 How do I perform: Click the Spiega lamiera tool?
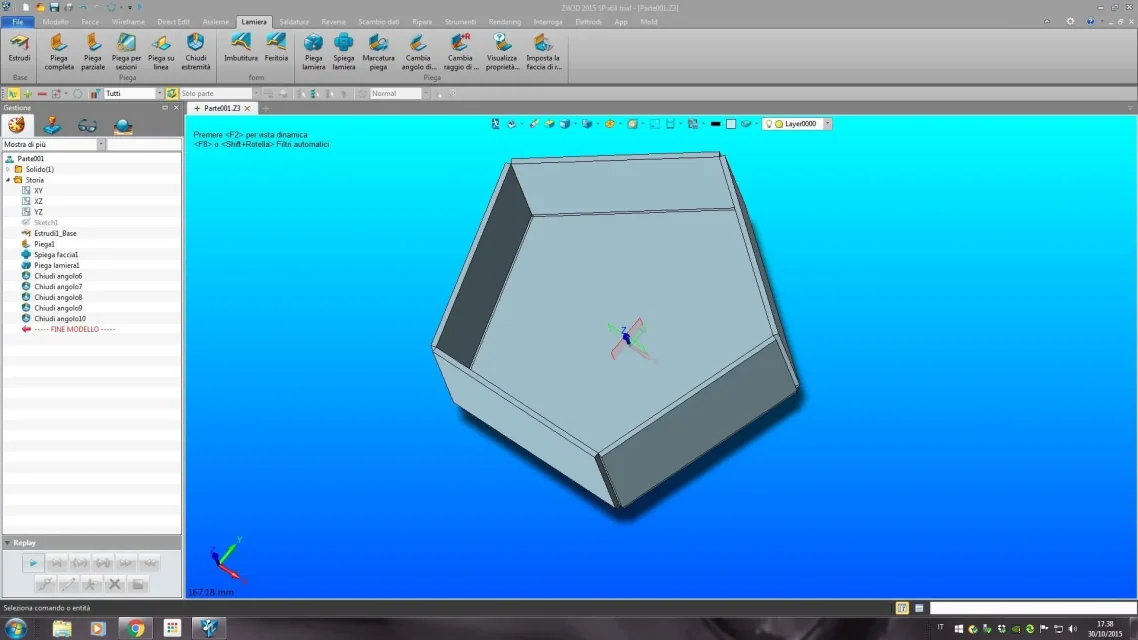click(x=344, y=52)
